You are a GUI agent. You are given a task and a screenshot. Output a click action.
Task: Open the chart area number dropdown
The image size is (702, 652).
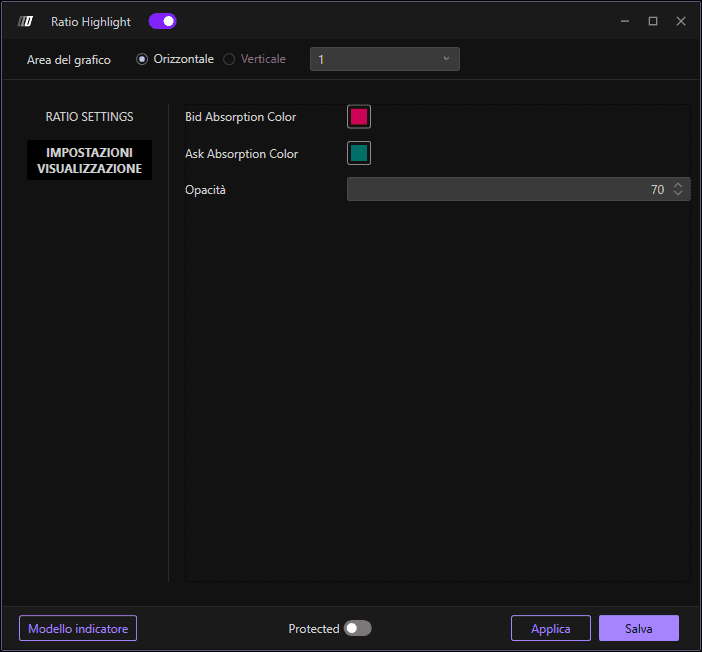coord(385,59)
